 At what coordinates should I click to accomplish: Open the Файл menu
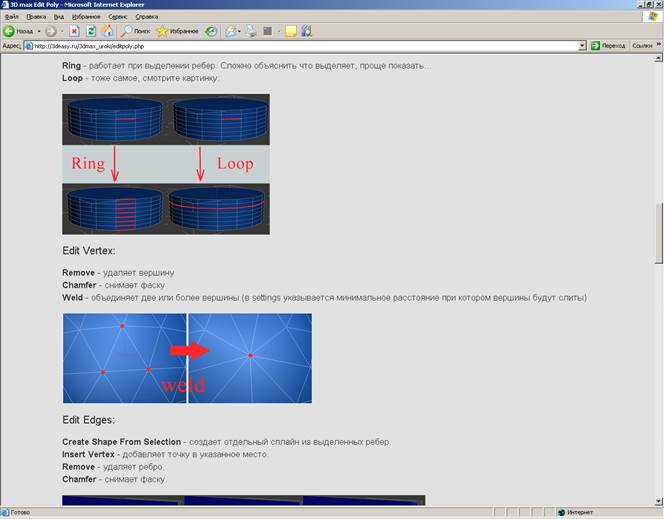click(x=11, y=17)
